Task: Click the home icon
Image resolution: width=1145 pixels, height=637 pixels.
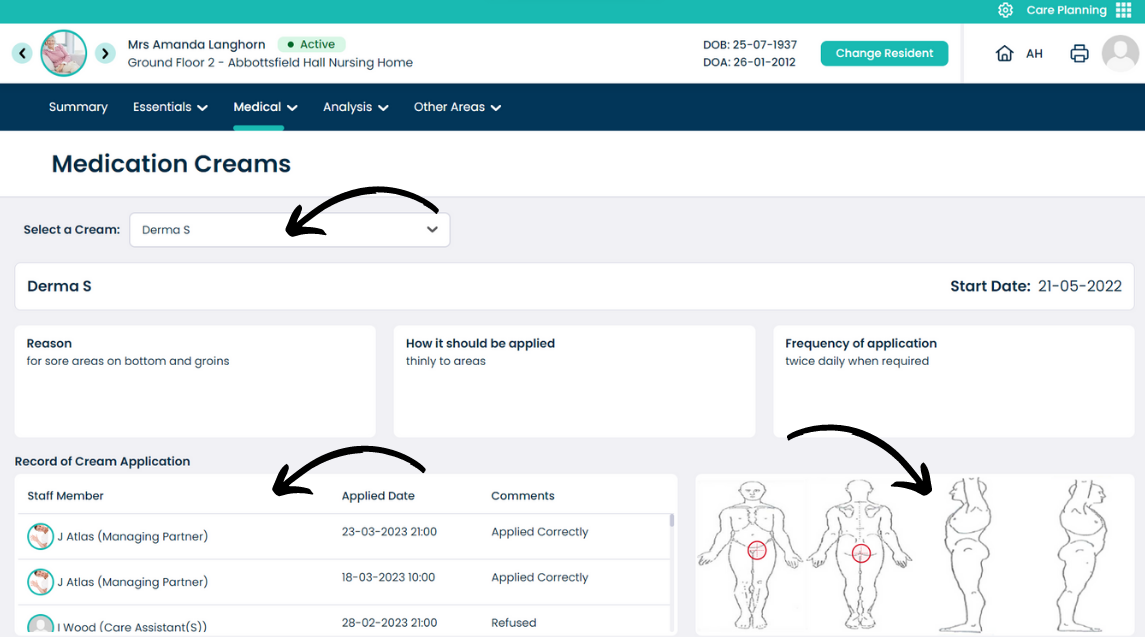Action: tap(1005, 53)
